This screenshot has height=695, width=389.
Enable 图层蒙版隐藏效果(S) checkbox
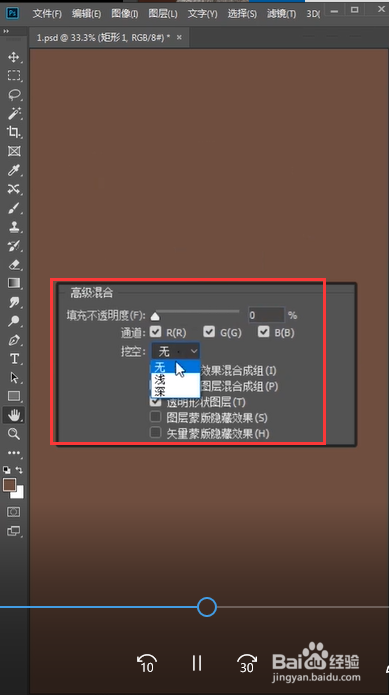[156, 417]
